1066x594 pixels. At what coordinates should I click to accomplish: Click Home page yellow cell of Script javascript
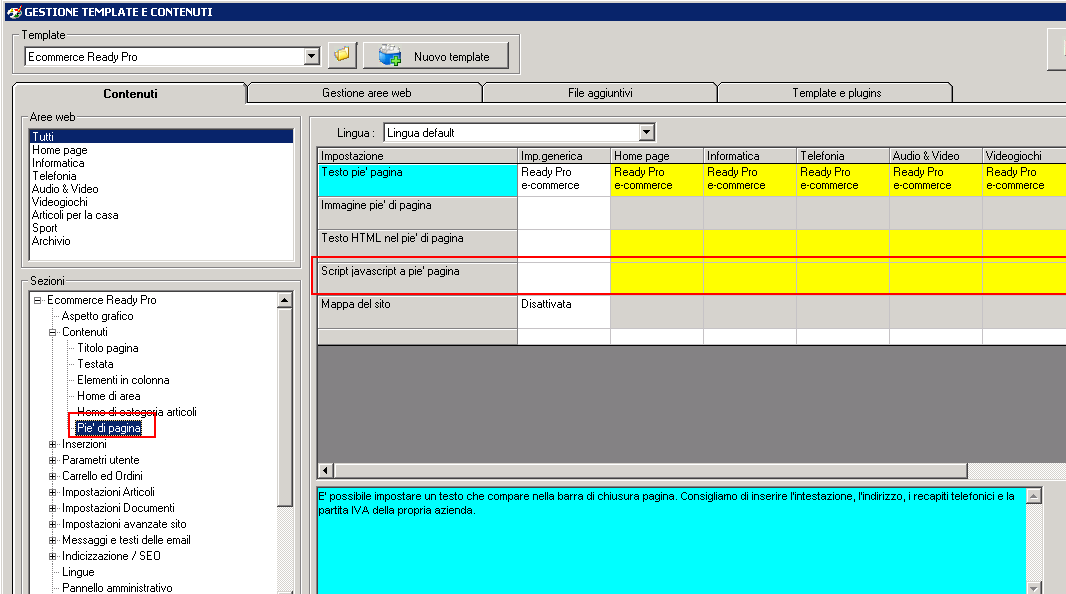tap(657, 279)
